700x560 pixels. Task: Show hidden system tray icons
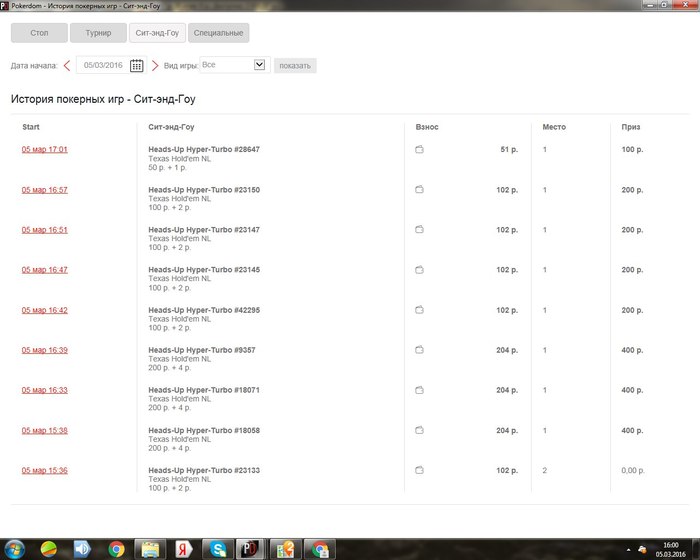click(x=629, y=550)
